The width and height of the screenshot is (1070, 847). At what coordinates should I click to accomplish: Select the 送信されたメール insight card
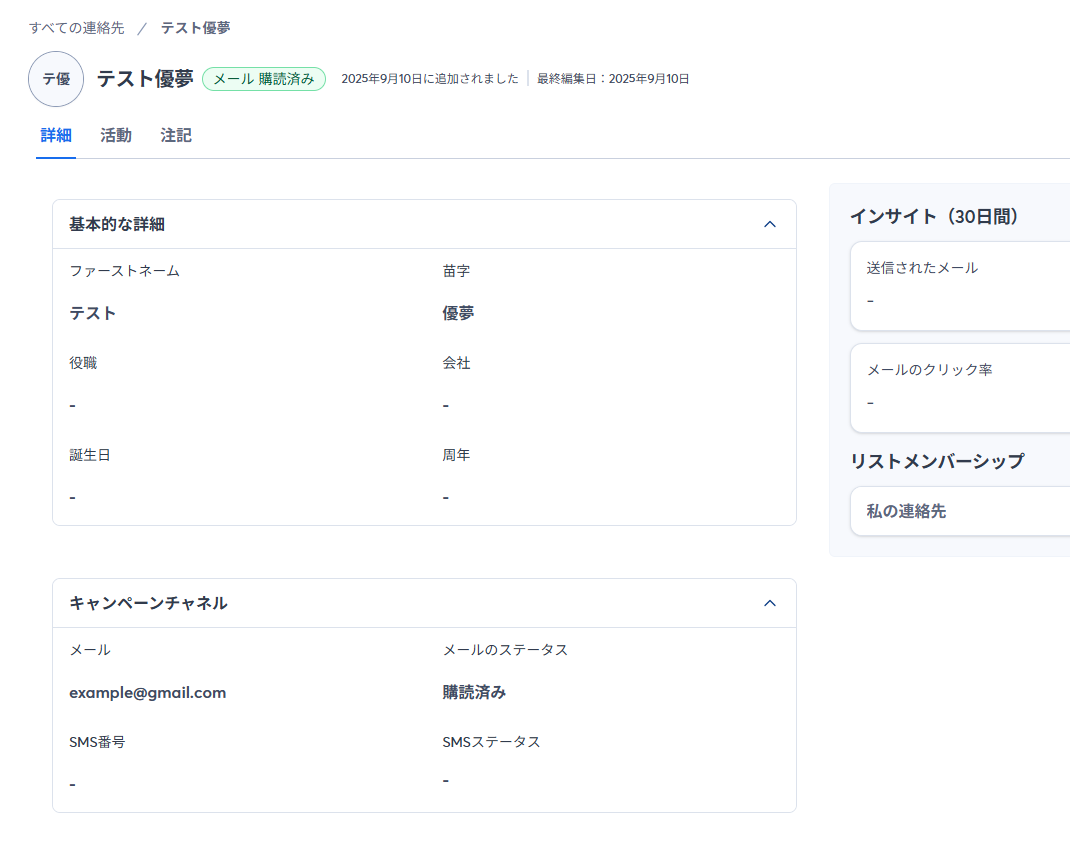pyautogui.click(x=960, y=285)
